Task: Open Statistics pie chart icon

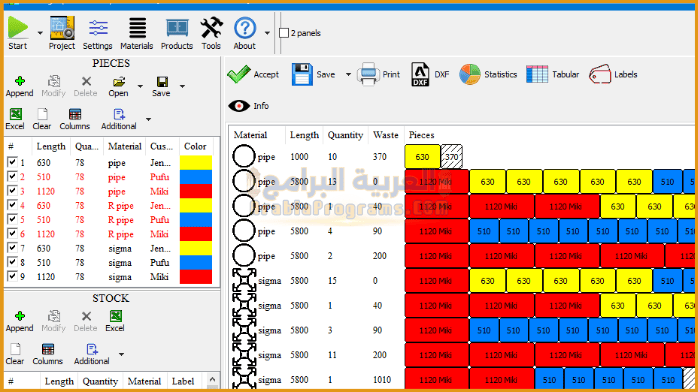Action: (x=470, y=74)
